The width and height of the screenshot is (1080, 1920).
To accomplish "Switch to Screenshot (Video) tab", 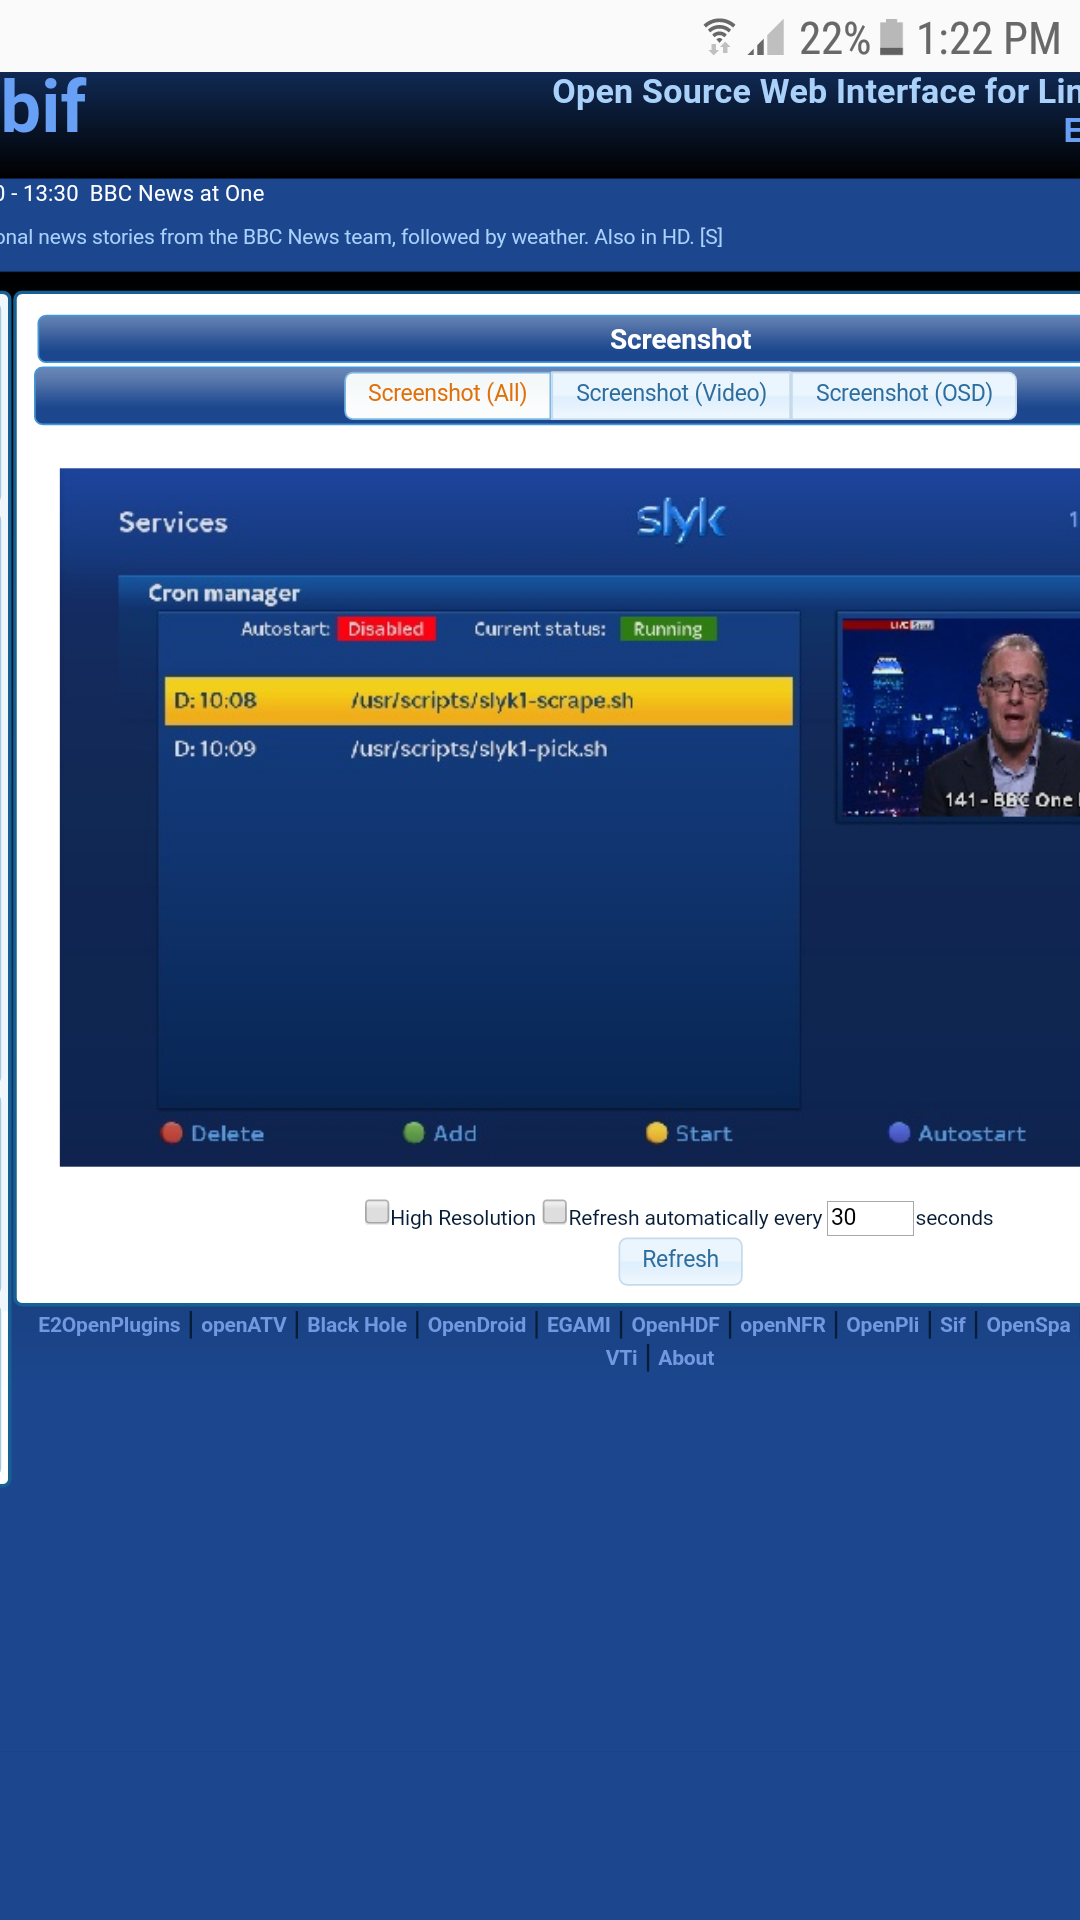I will pyautogui.click(x=671, y=394).
